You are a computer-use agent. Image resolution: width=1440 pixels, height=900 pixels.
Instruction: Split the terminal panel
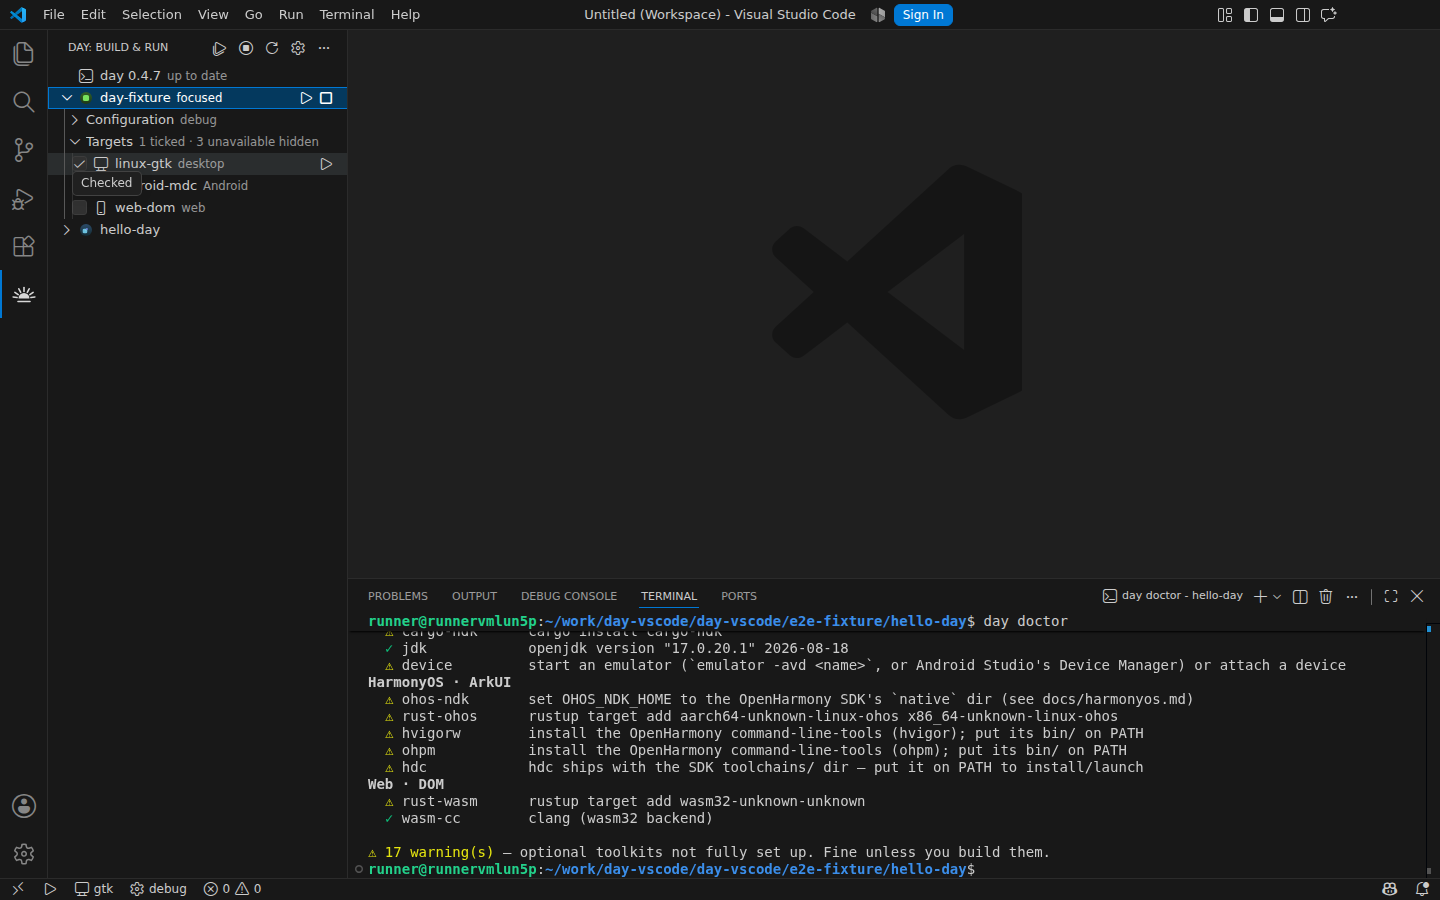pyautogui.click(x=1300, y=596)
